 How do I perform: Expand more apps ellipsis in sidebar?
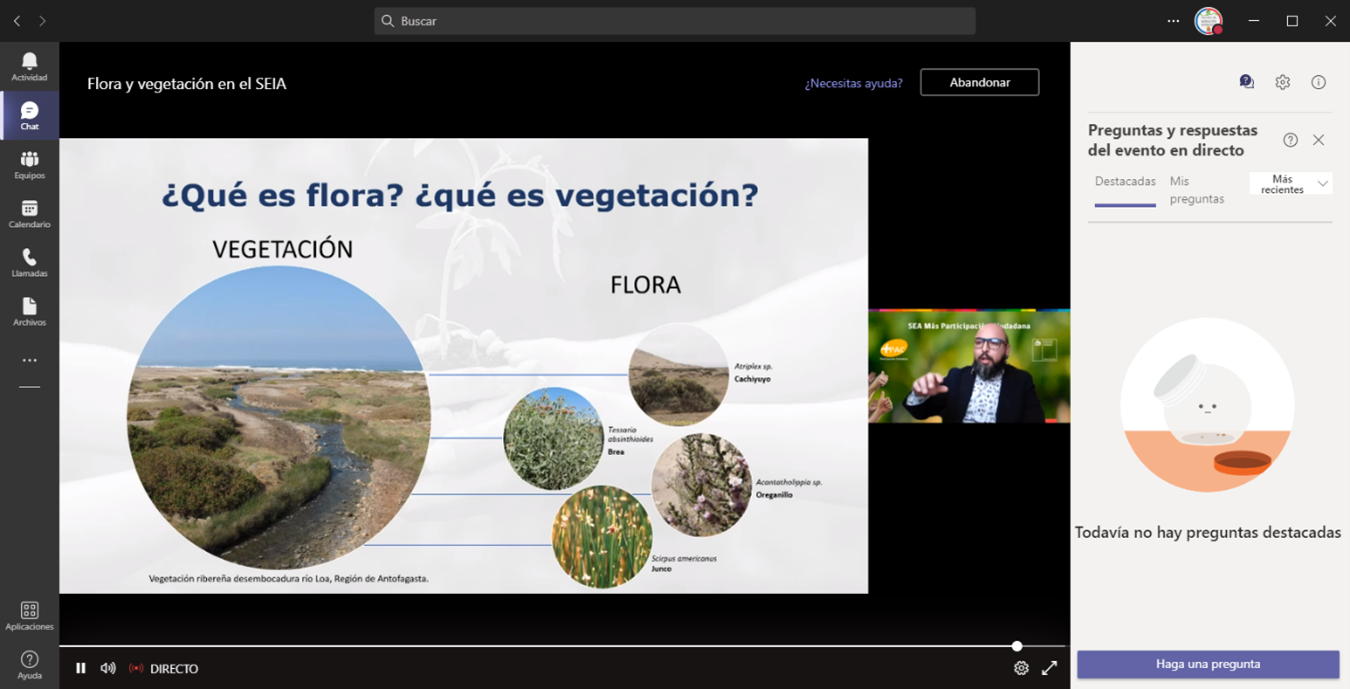pyautogui.click(x=29, y=360)
